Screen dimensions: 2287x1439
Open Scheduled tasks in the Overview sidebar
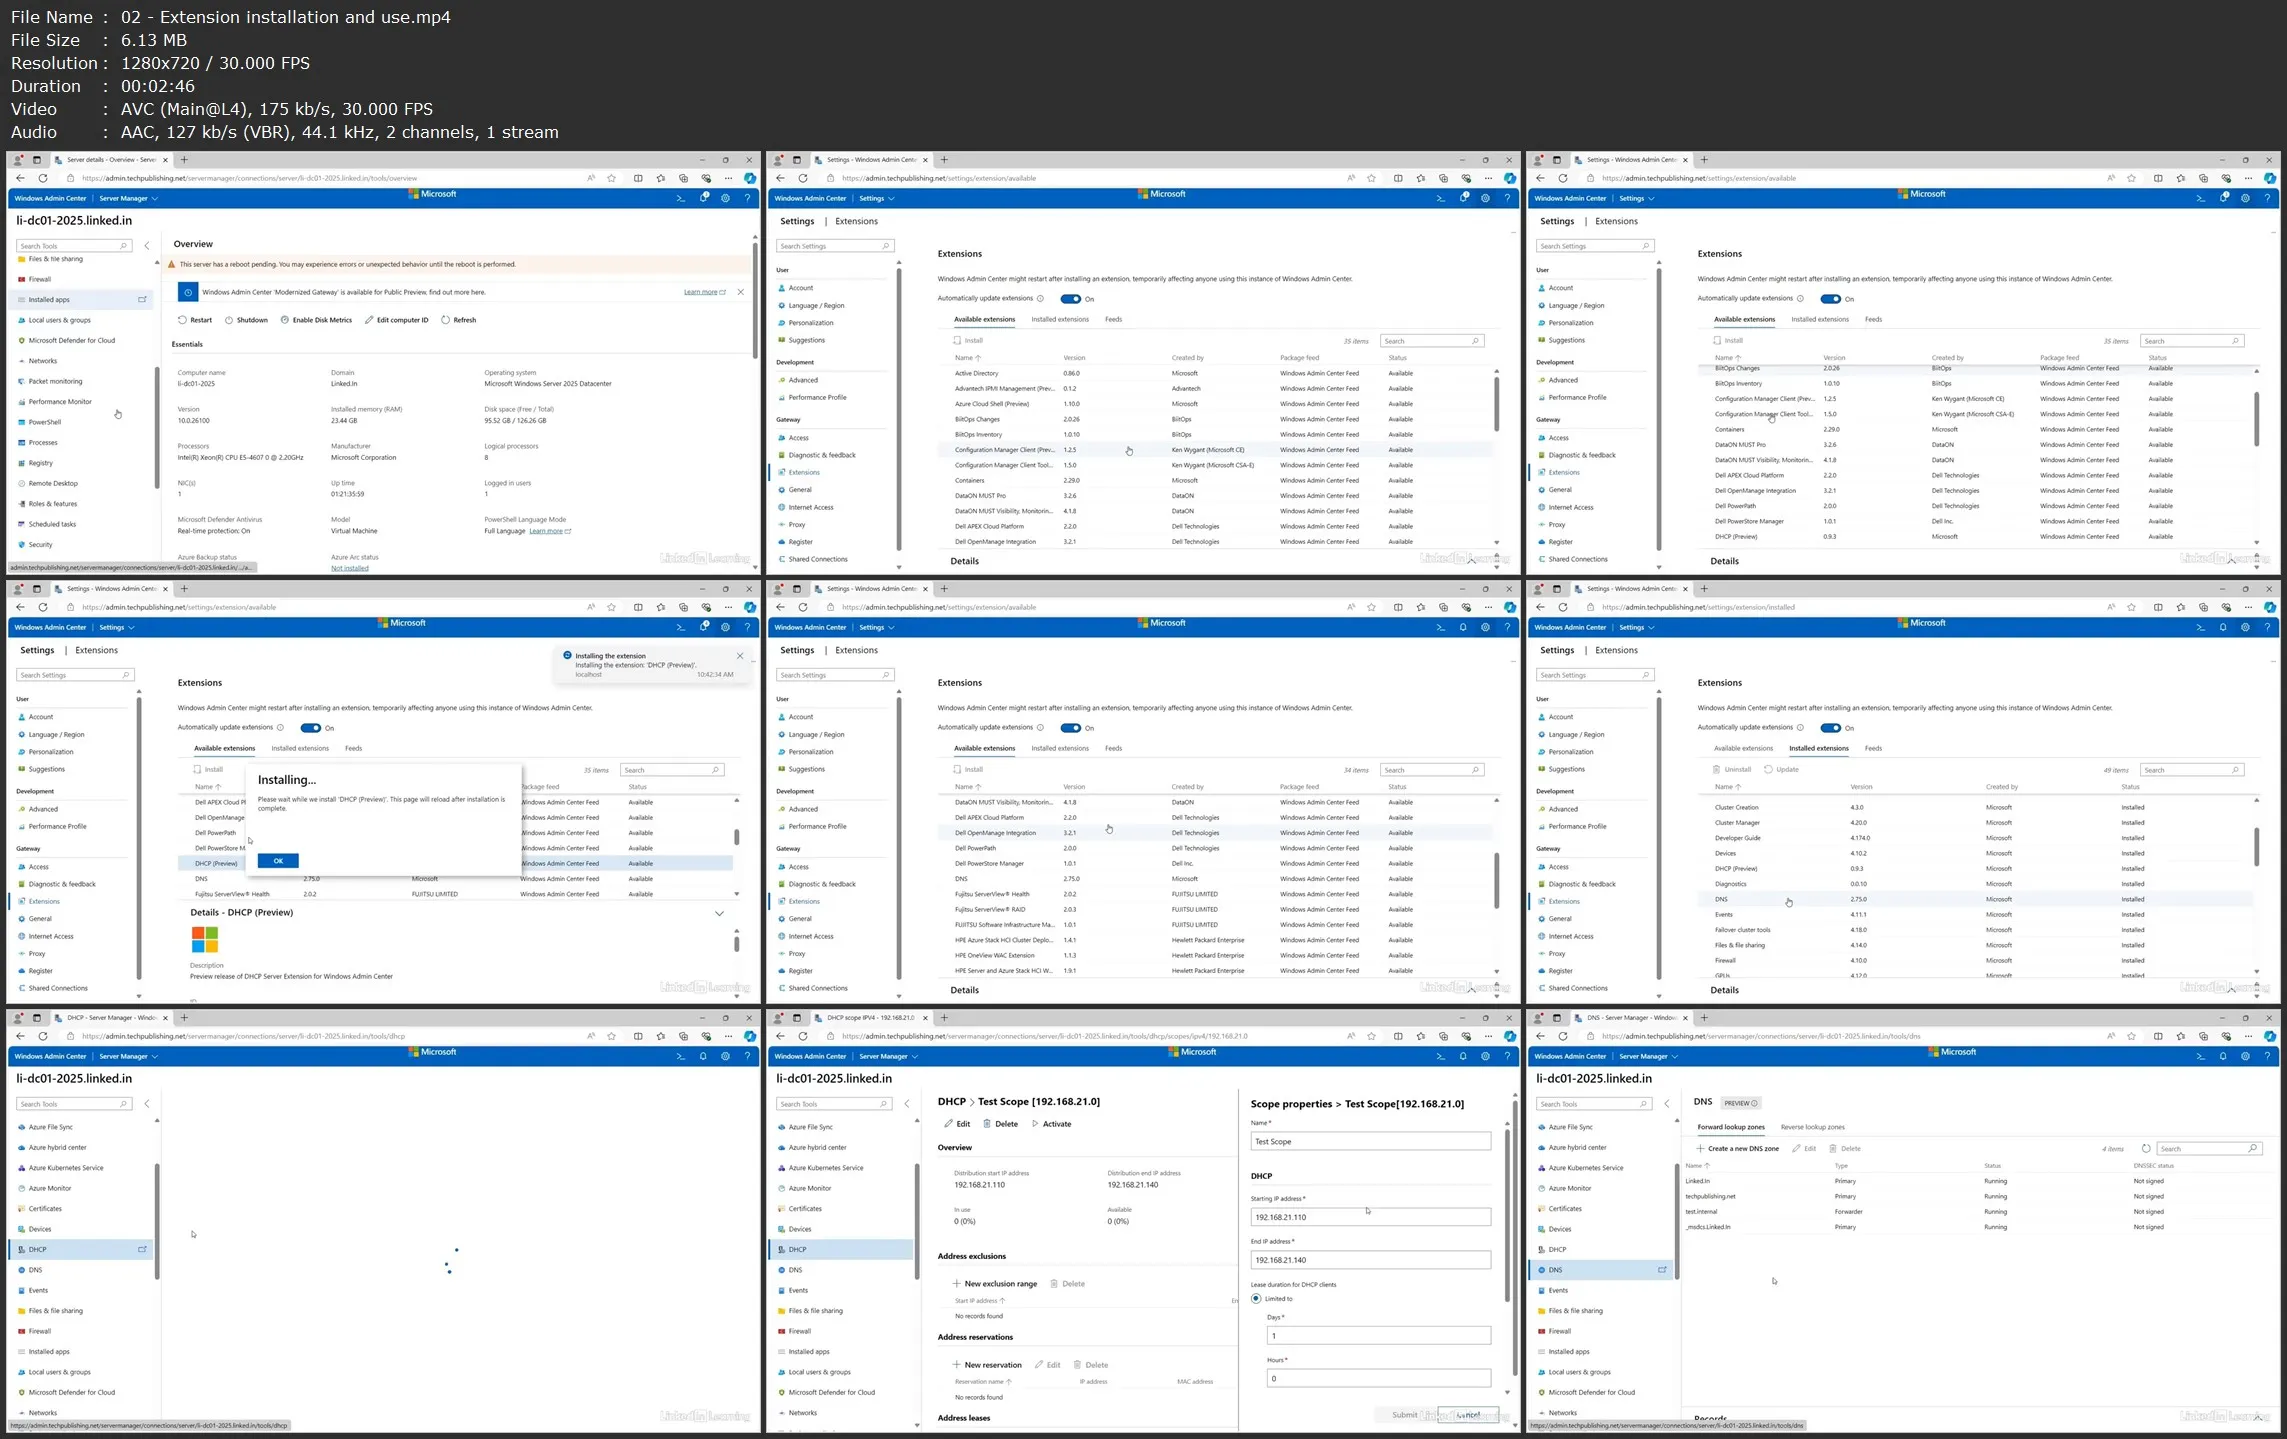[52, 524]
